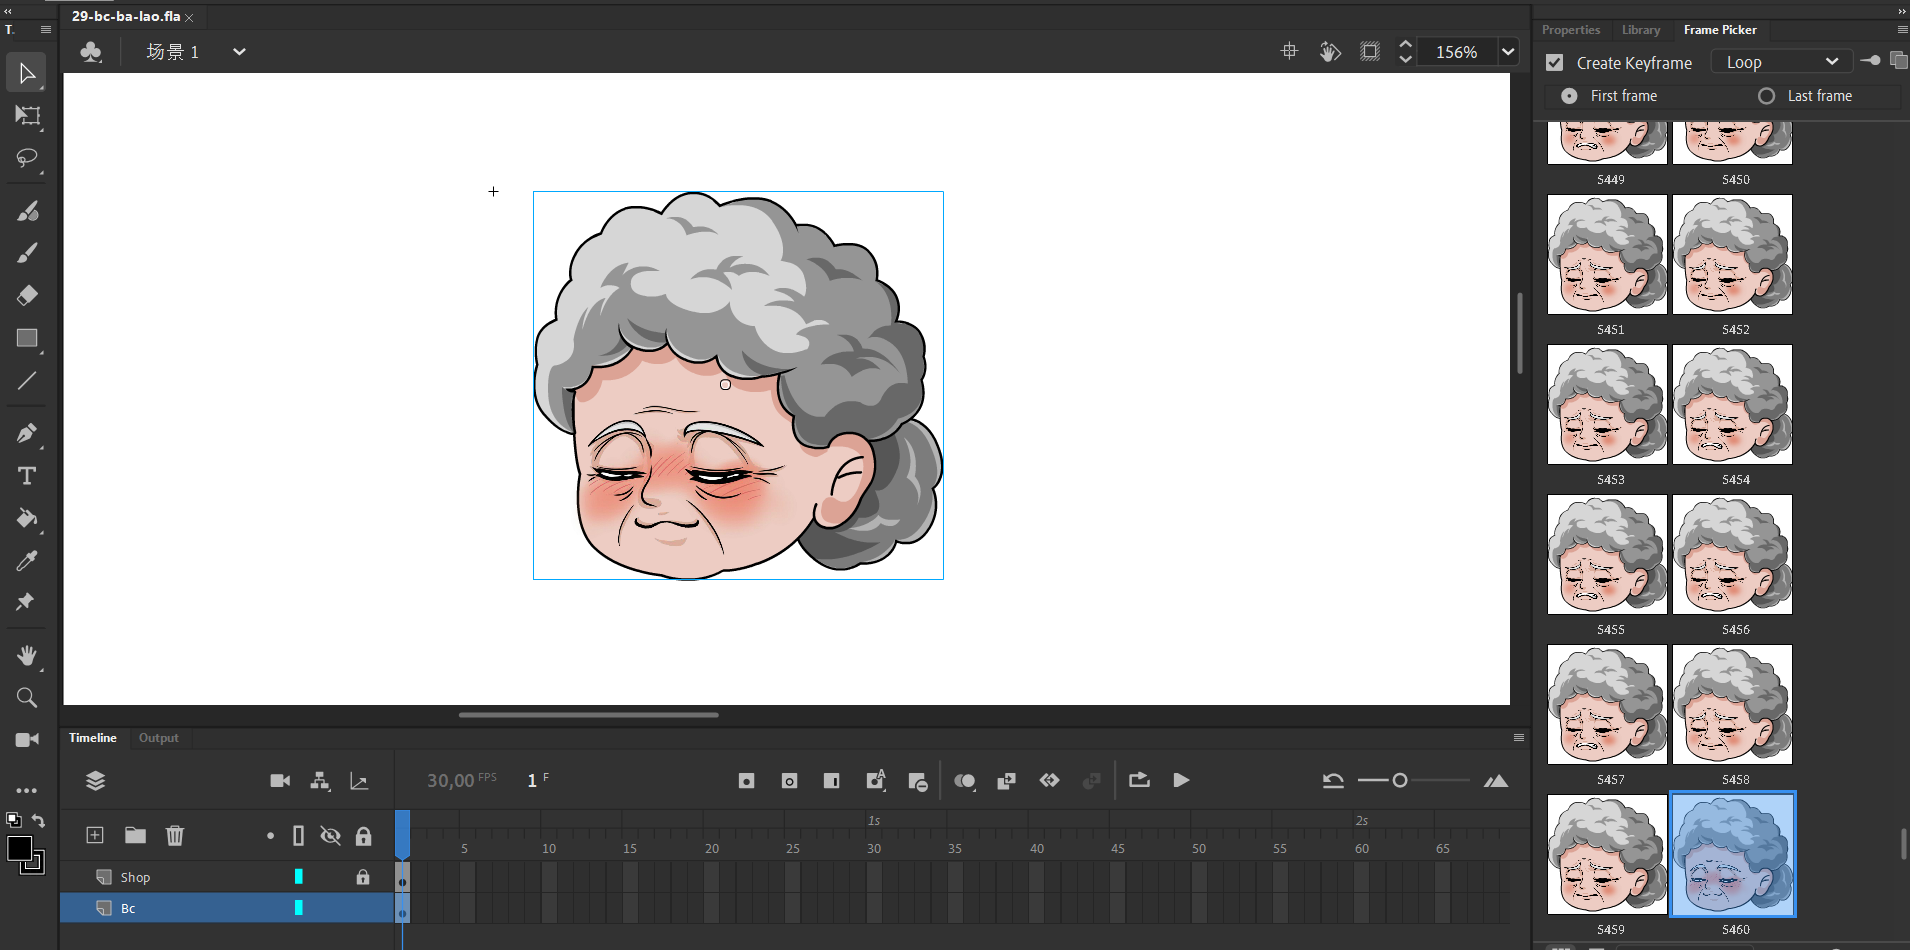Select the Eraser tool

click(27, 295)
